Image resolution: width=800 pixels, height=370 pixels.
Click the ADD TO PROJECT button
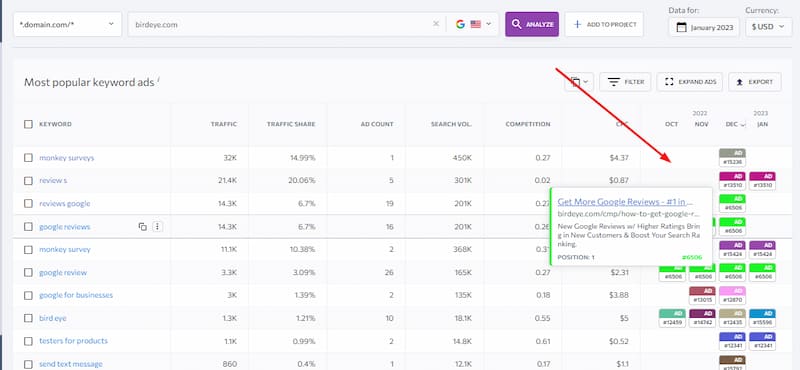pos(604,24)
